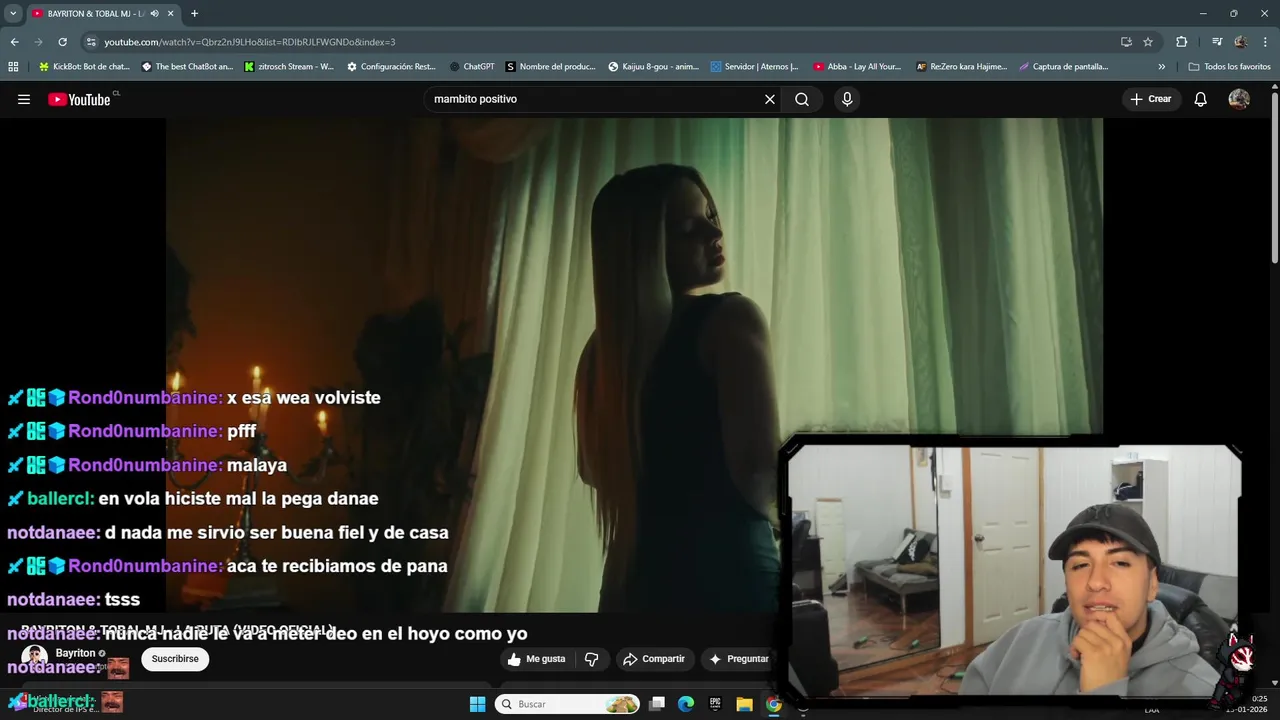Image resolution: width=1280 pixels, height=720 pixels.
Task: View site information icon in address bar
Action: click(91, 42)
